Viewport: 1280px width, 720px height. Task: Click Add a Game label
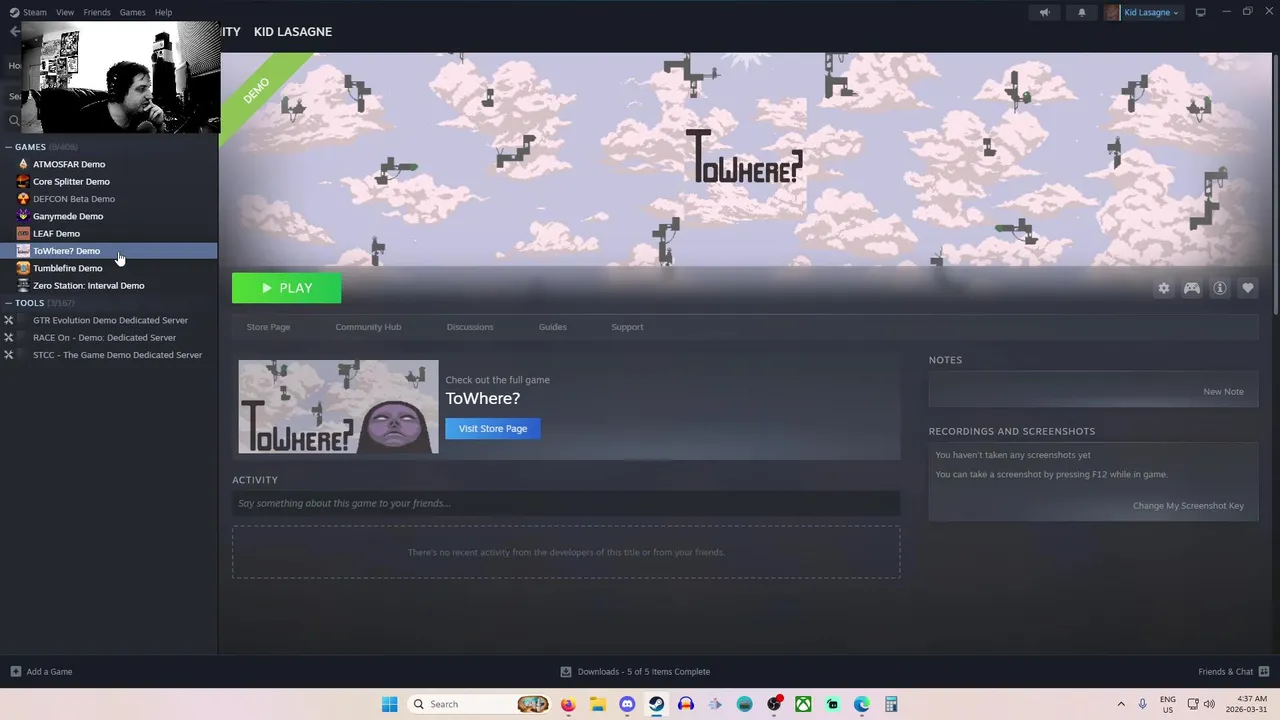tap(49, 672)
